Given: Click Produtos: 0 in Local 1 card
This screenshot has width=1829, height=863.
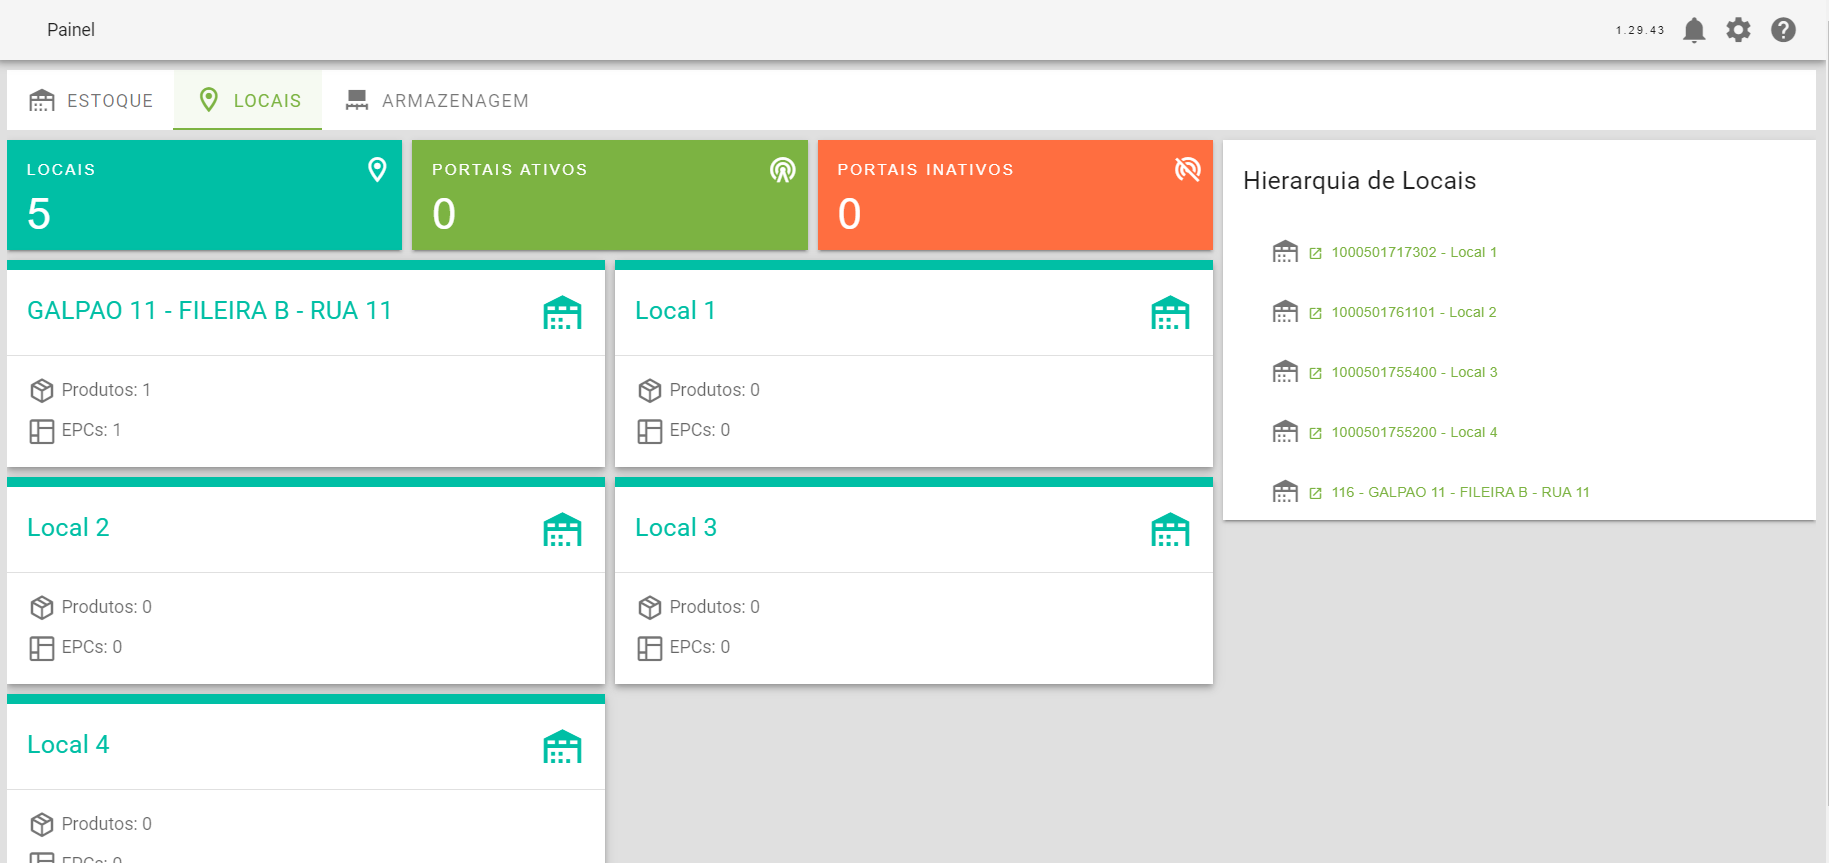Looking at the screenshot, I should 715,390.
